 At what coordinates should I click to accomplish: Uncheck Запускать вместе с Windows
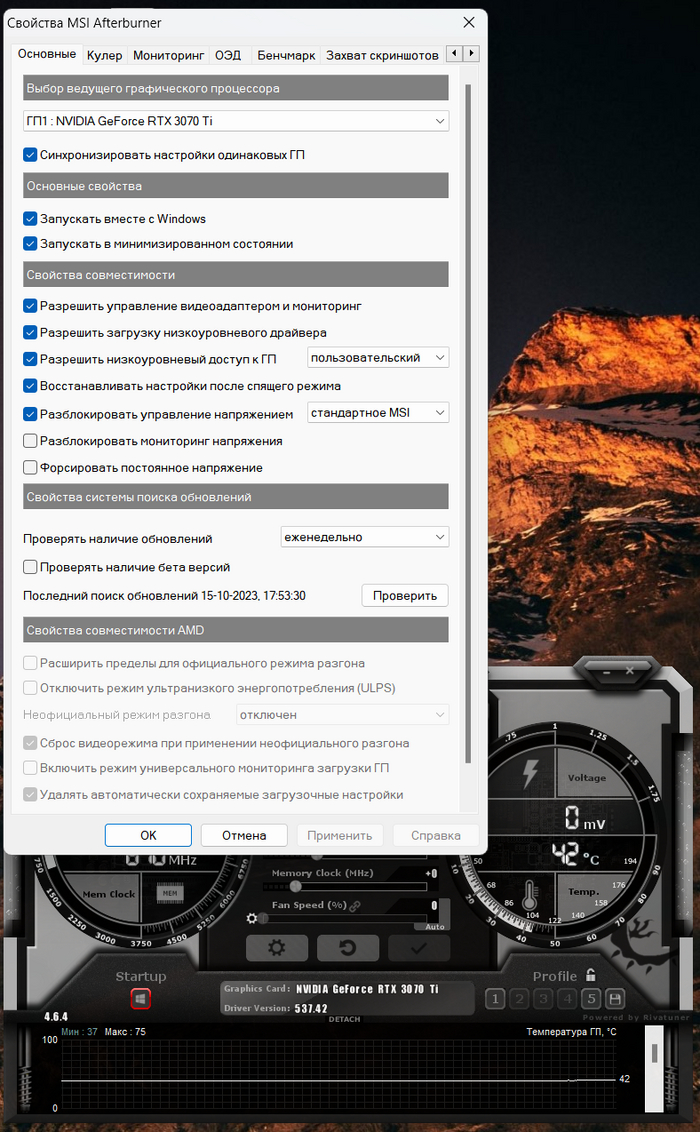click(x=30, y=219)
